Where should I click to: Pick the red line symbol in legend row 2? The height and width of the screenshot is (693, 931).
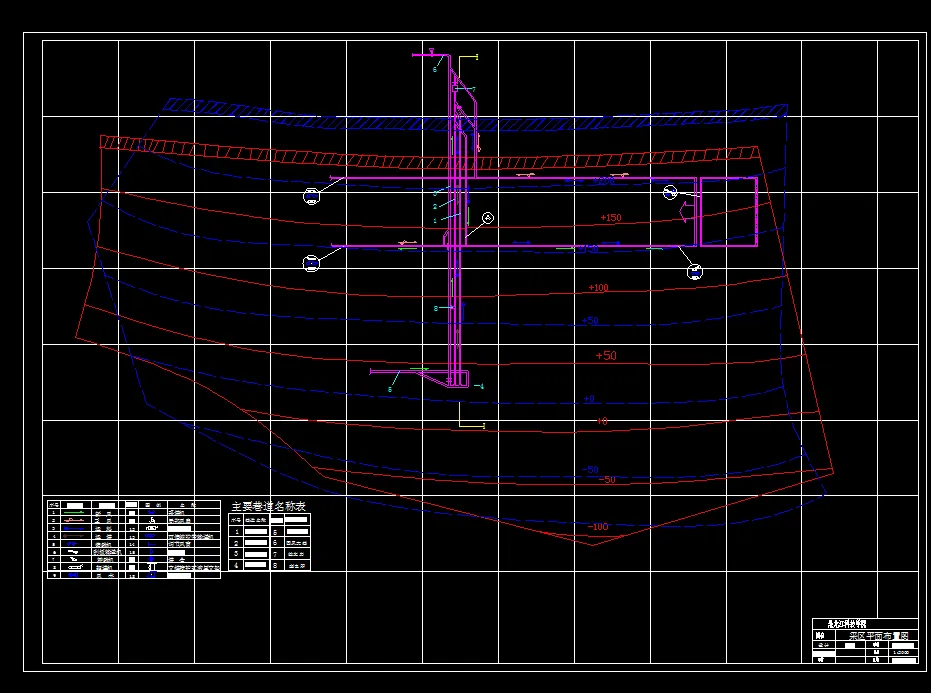pos(74,520)
